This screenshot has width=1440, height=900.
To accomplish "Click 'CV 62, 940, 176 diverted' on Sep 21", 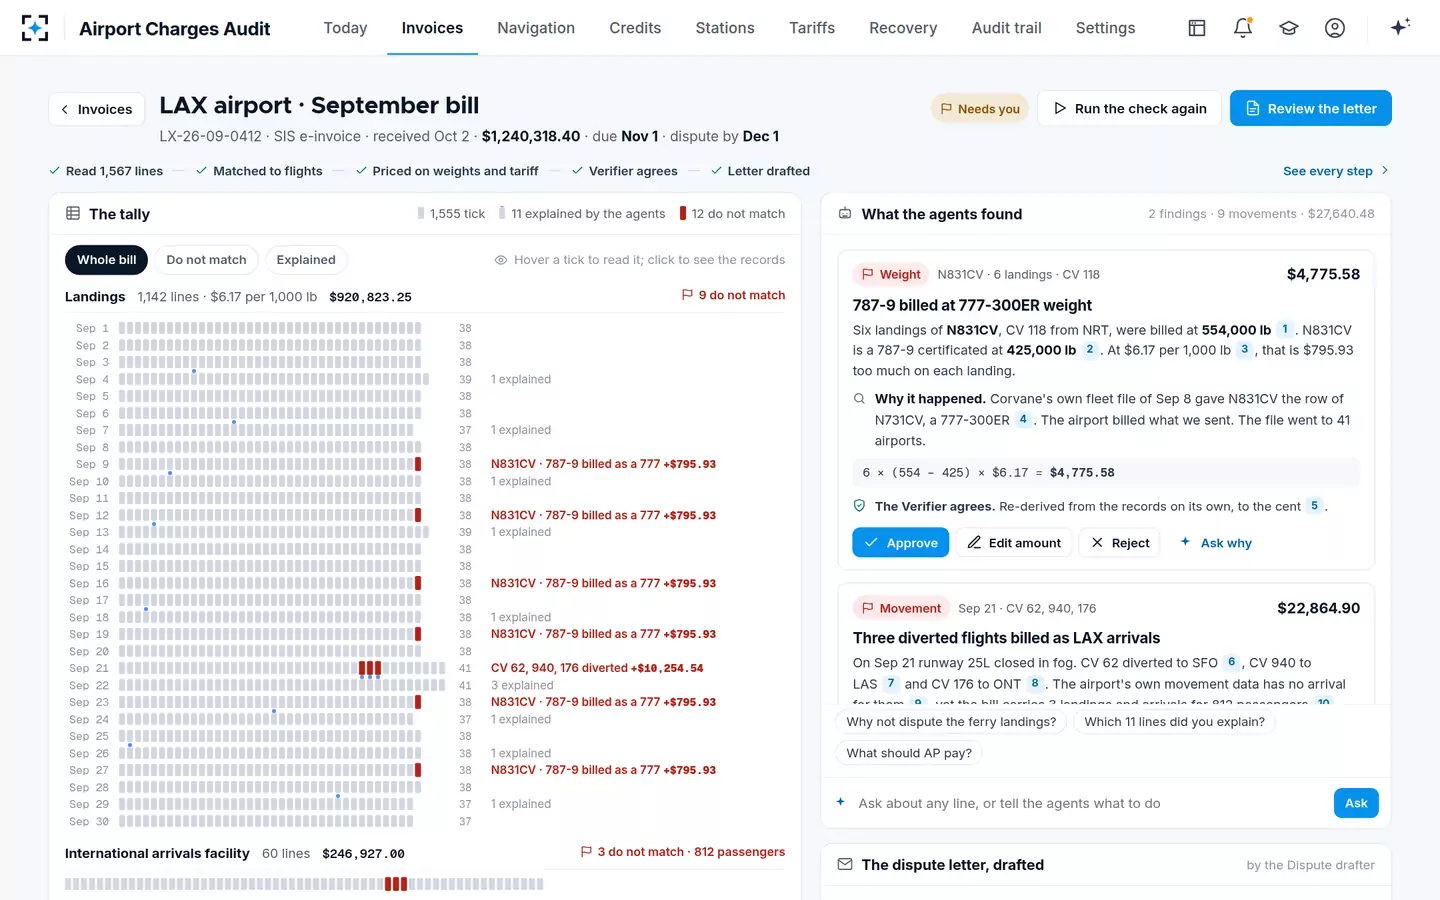I will (x=597, y=668).
